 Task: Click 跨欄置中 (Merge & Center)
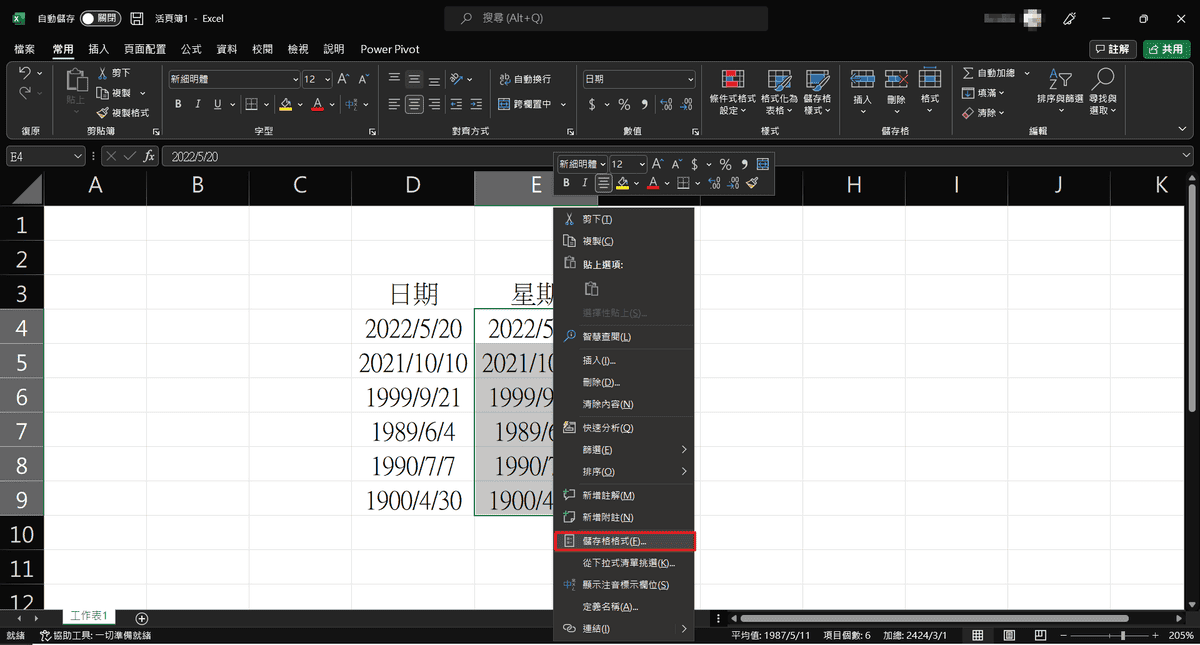click(x=526, y=104)
